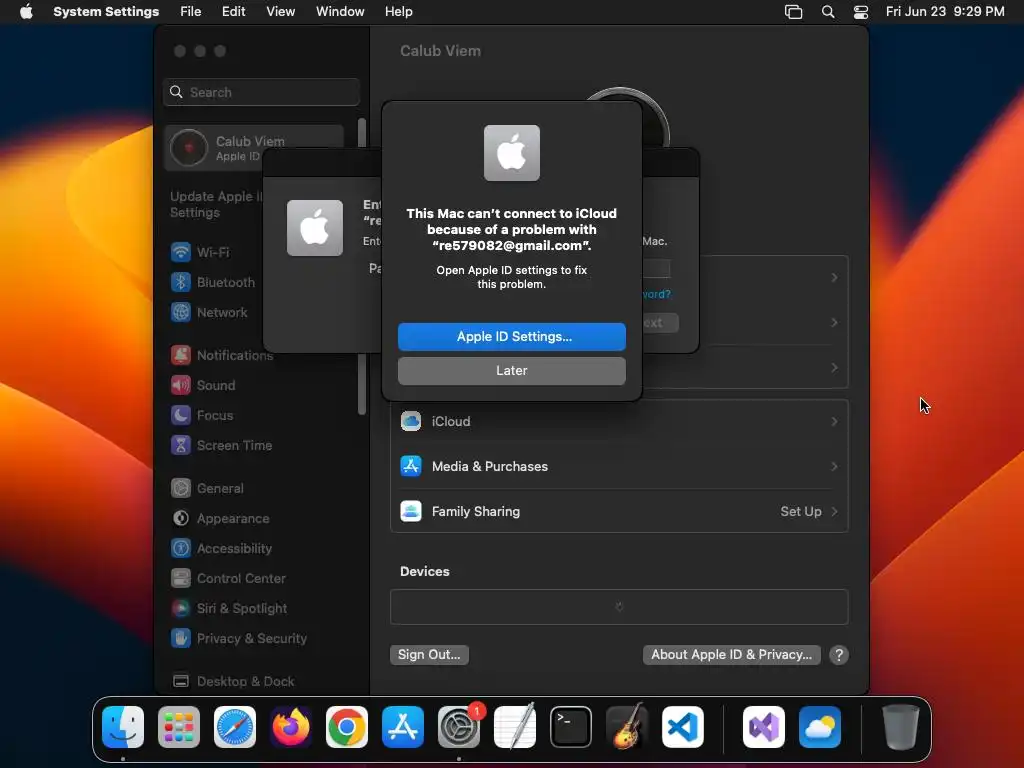Image resolution: width=1024 pixels, height=768 pixels.
Task: Click the date and time in menu bar
Action: [x=945, y=11]
